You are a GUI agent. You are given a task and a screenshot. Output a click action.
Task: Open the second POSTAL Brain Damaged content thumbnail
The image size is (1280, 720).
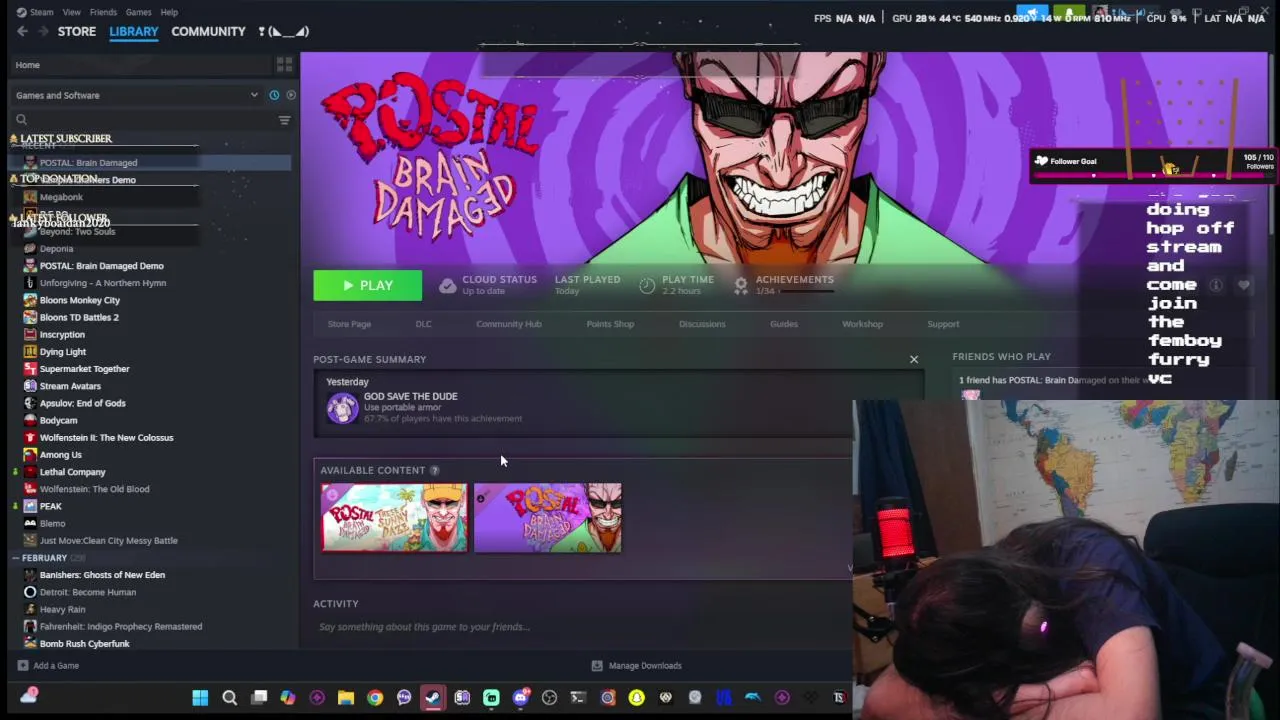(x=548, y=518)
